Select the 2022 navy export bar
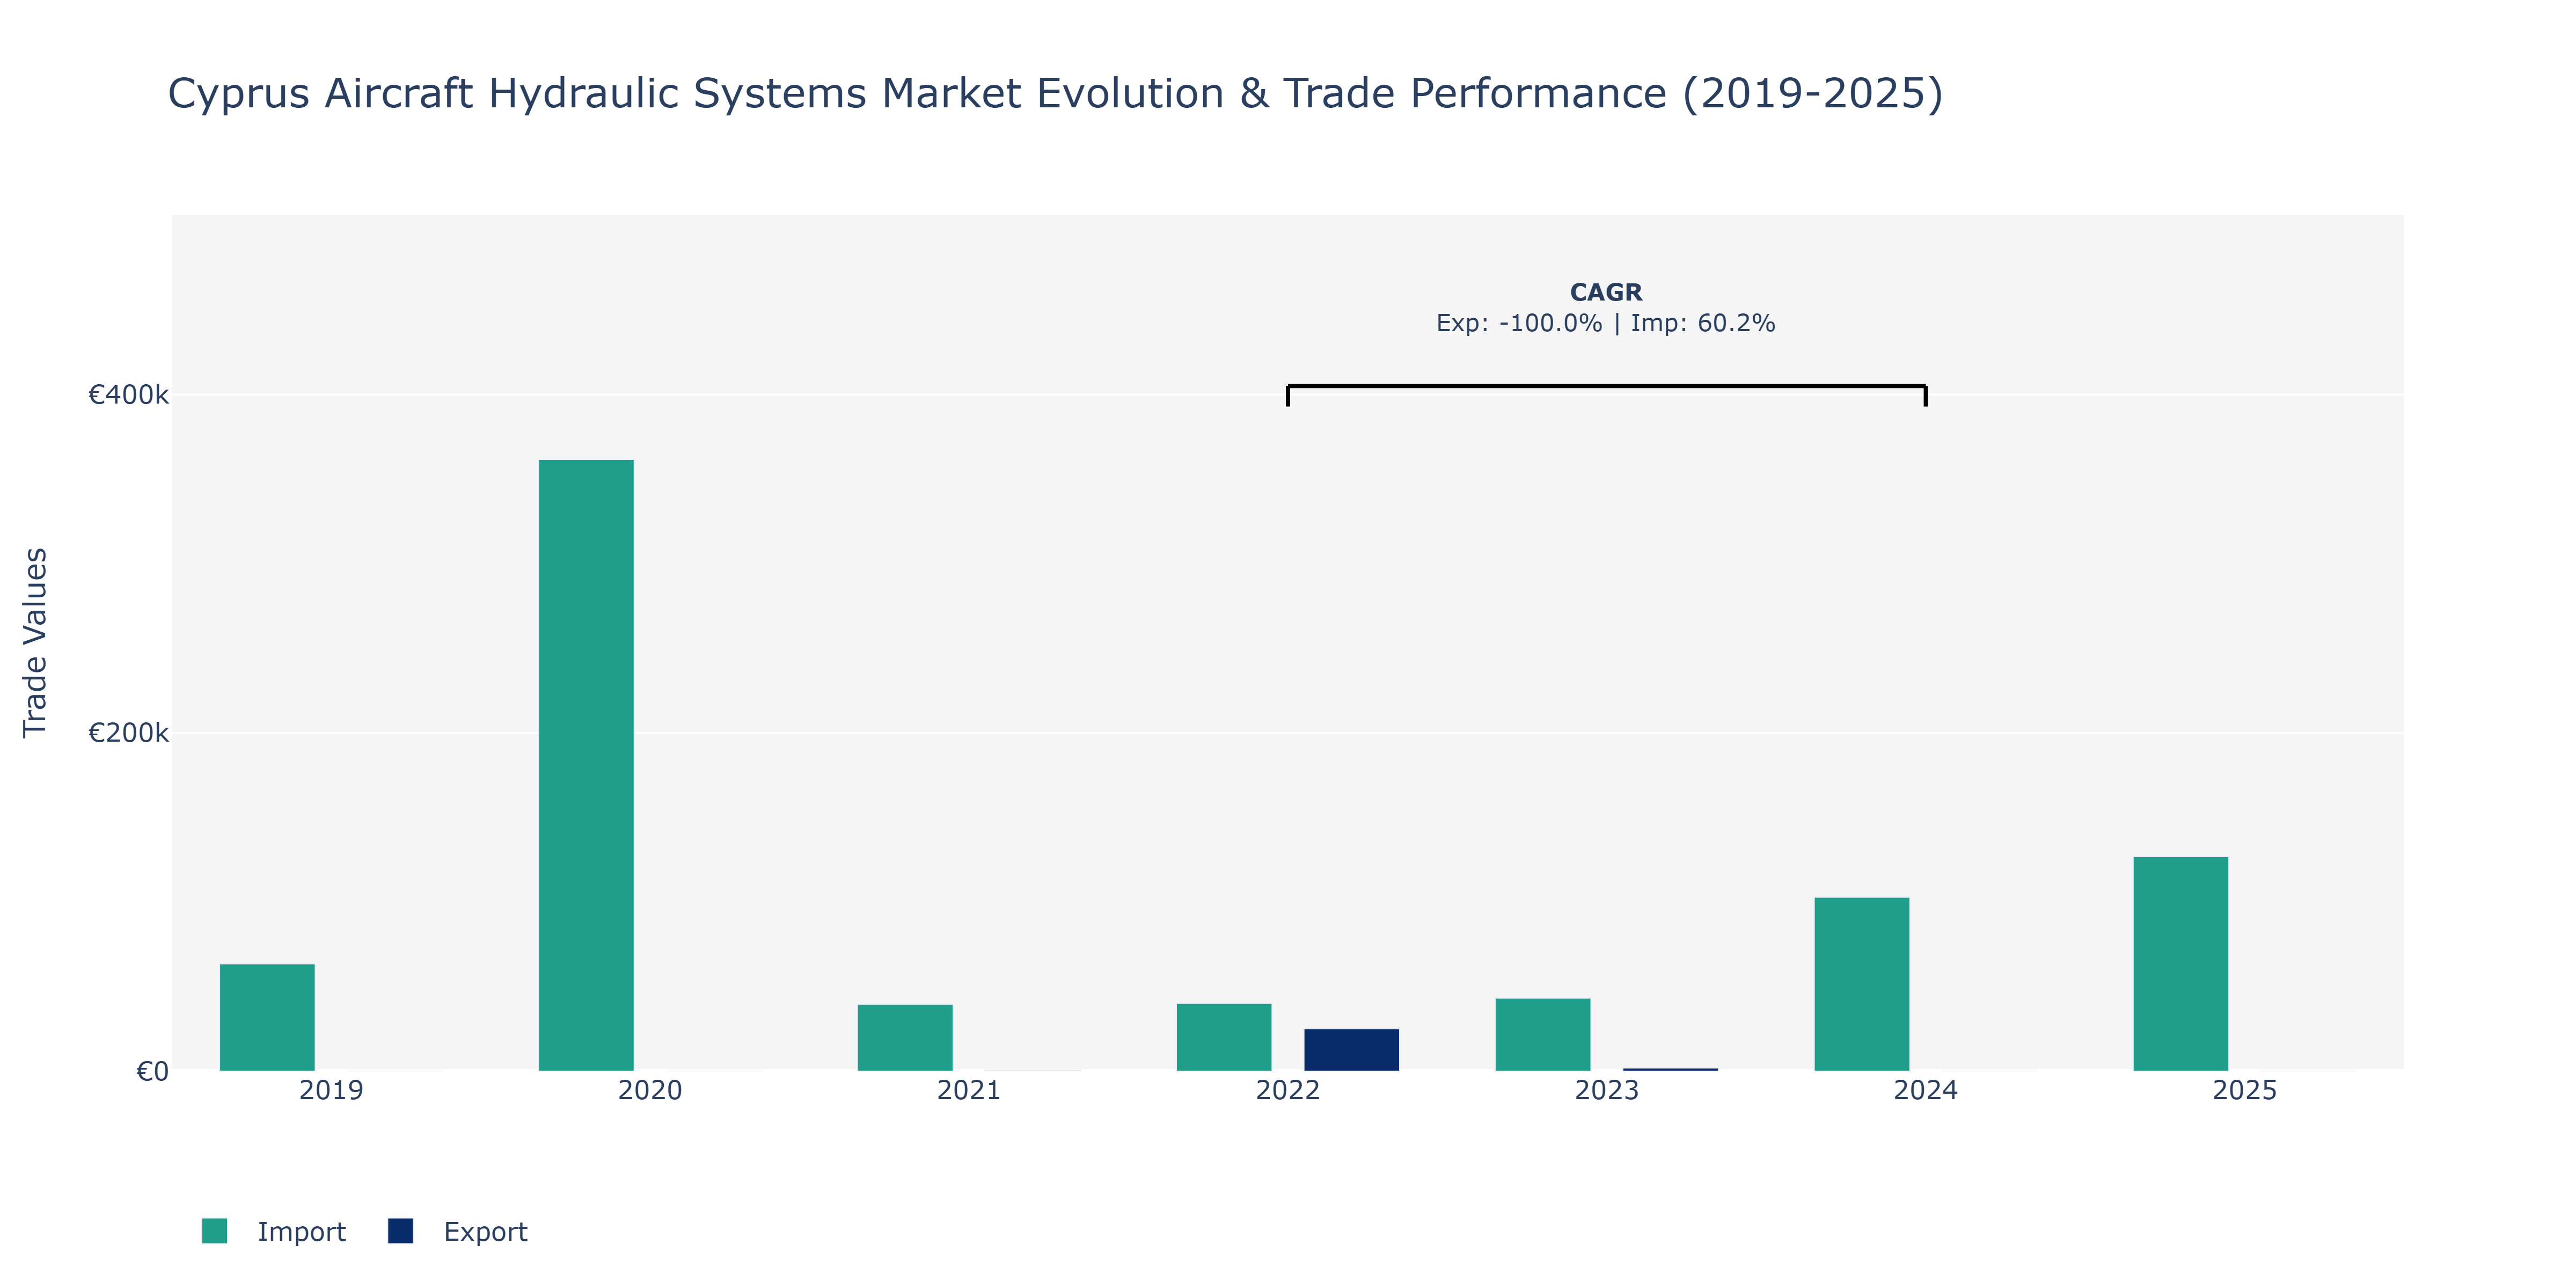Viewport: 2576px width, 1288px height. coord(1352,1050)
